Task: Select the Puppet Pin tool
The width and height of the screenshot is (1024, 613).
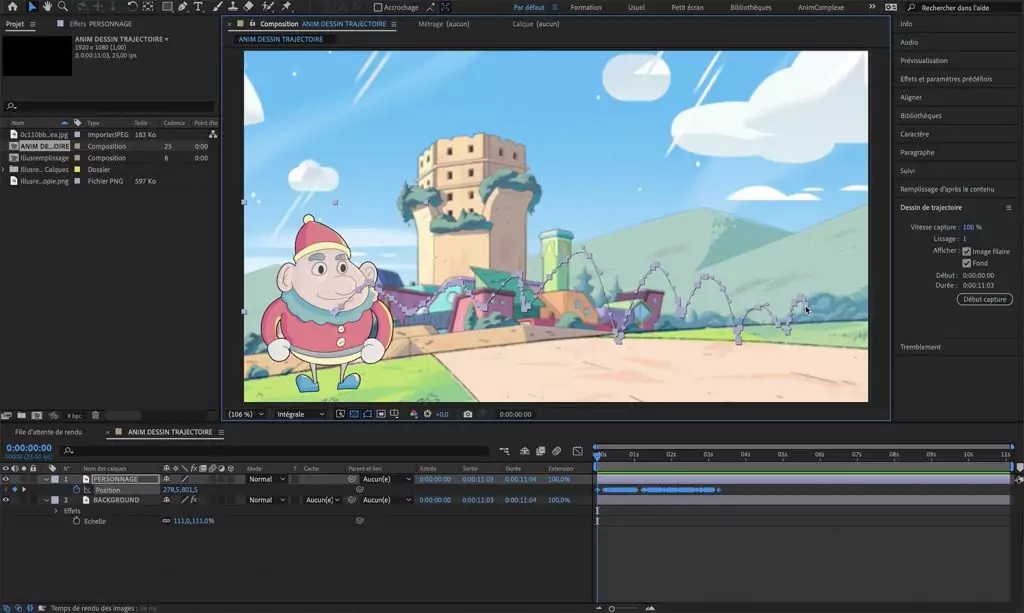Action: (286, 7)
